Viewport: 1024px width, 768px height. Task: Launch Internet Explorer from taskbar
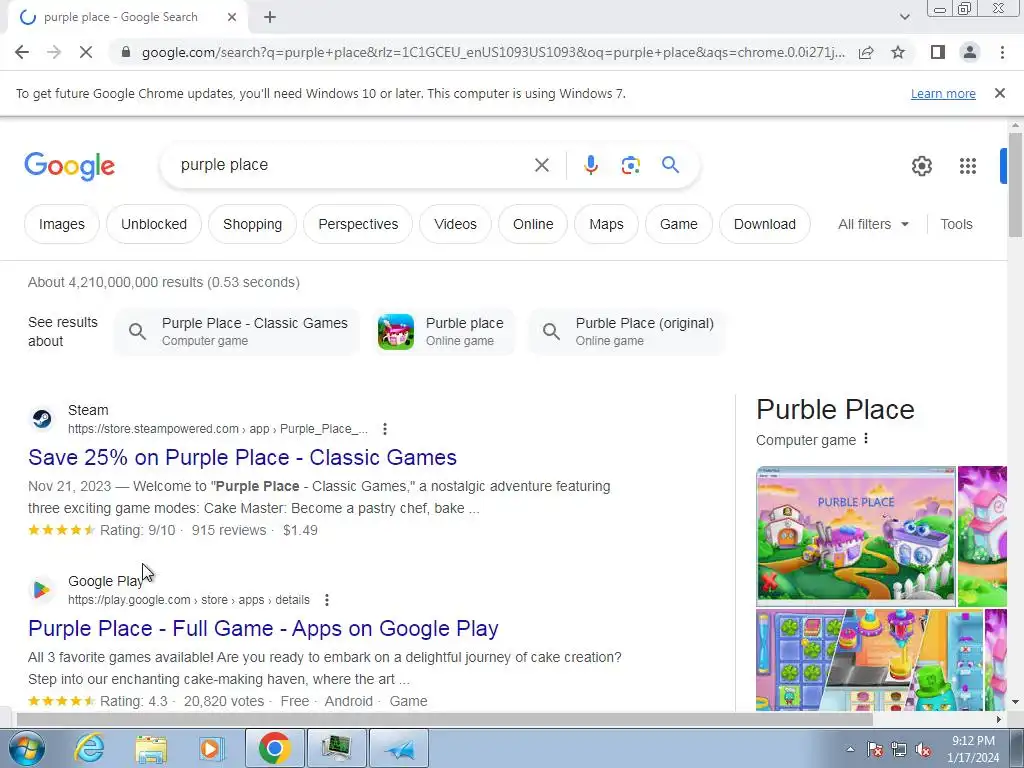click(x=89, y=748)
